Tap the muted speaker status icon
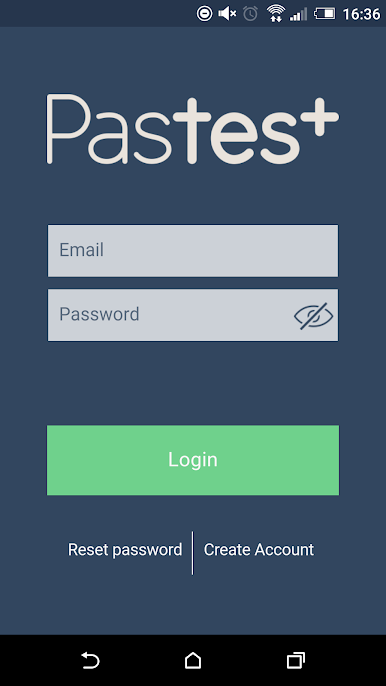The height and width of the screenshot is (686, 386). click(227, 14)
